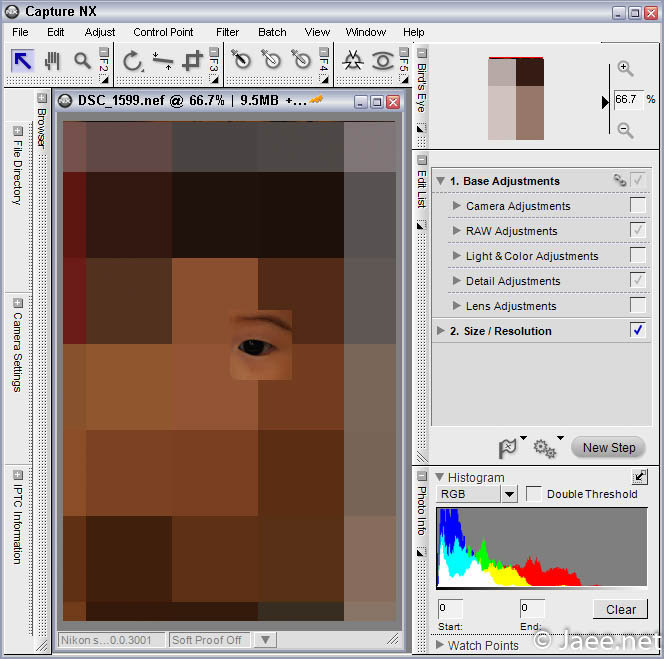Toggle the Size / Resolution step checkbox
The image size is (664, 659).
pyautogui.click(x=637, y=331)
